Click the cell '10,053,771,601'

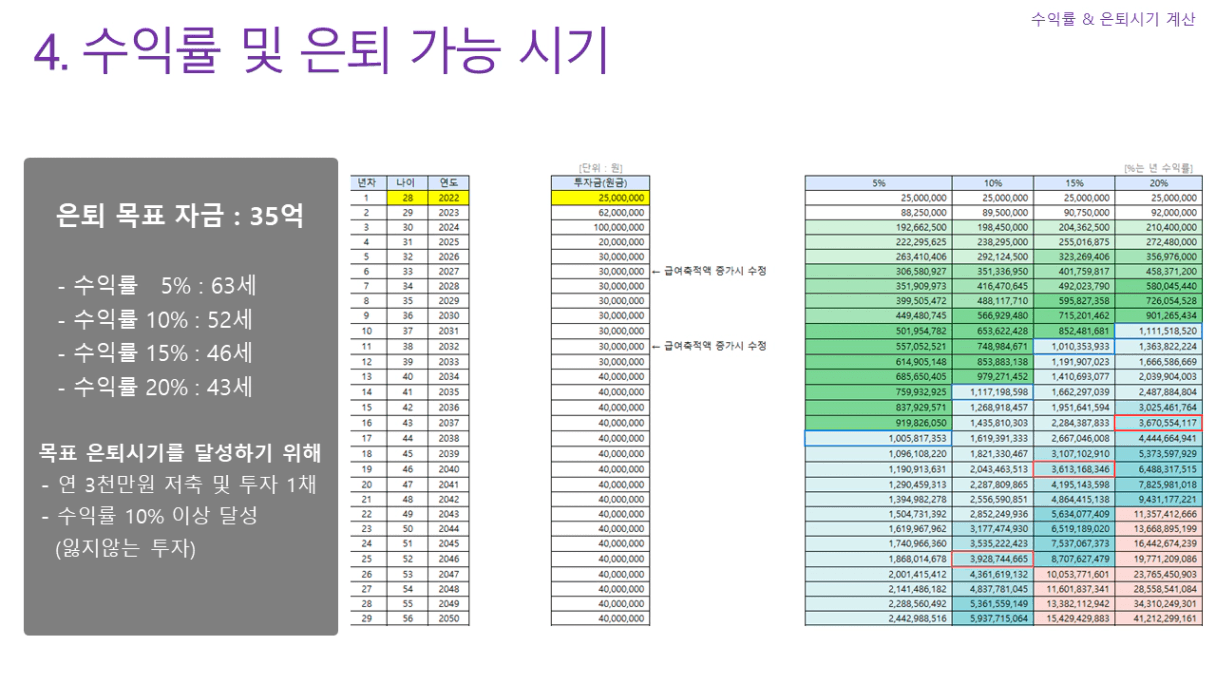coord(1074,575)
